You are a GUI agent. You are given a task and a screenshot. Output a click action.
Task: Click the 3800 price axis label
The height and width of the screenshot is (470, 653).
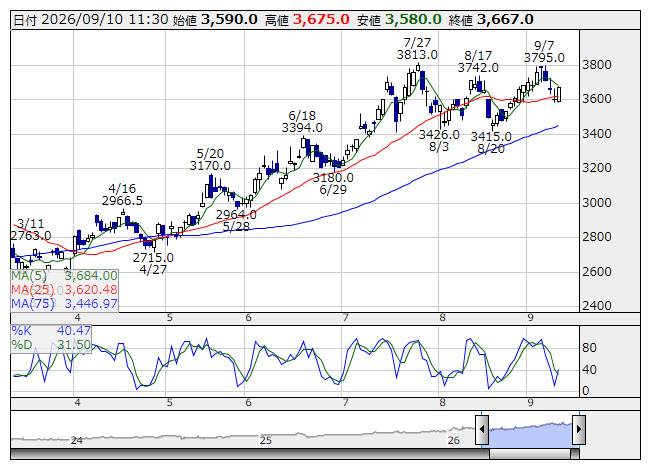coord(597,65)
